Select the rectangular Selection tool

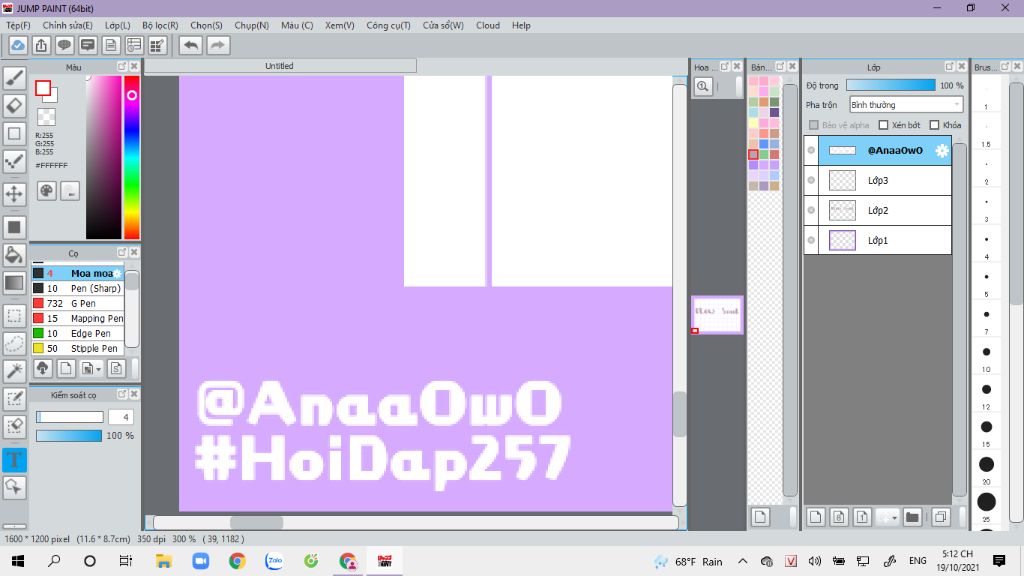pyautogui.click(x=14, y=316)
